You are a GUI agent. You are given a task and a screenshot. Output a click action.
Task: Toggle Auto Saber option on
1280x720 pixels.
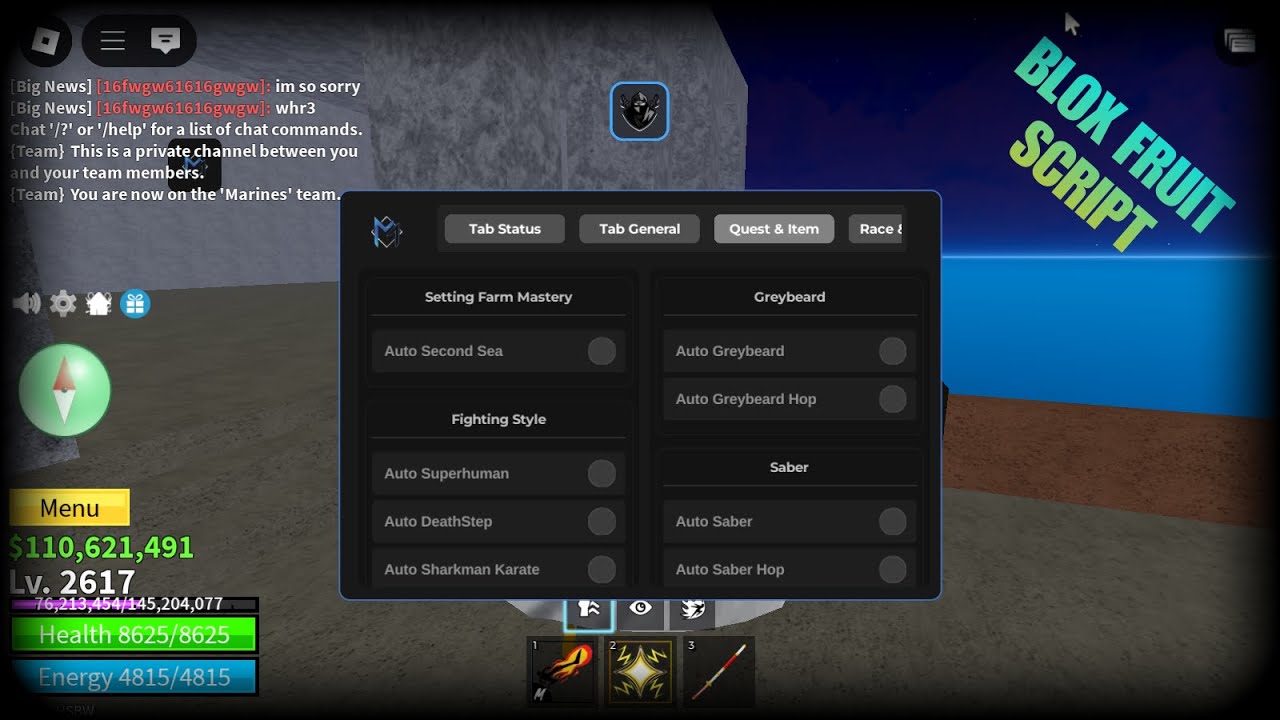[x=892, y=521]
